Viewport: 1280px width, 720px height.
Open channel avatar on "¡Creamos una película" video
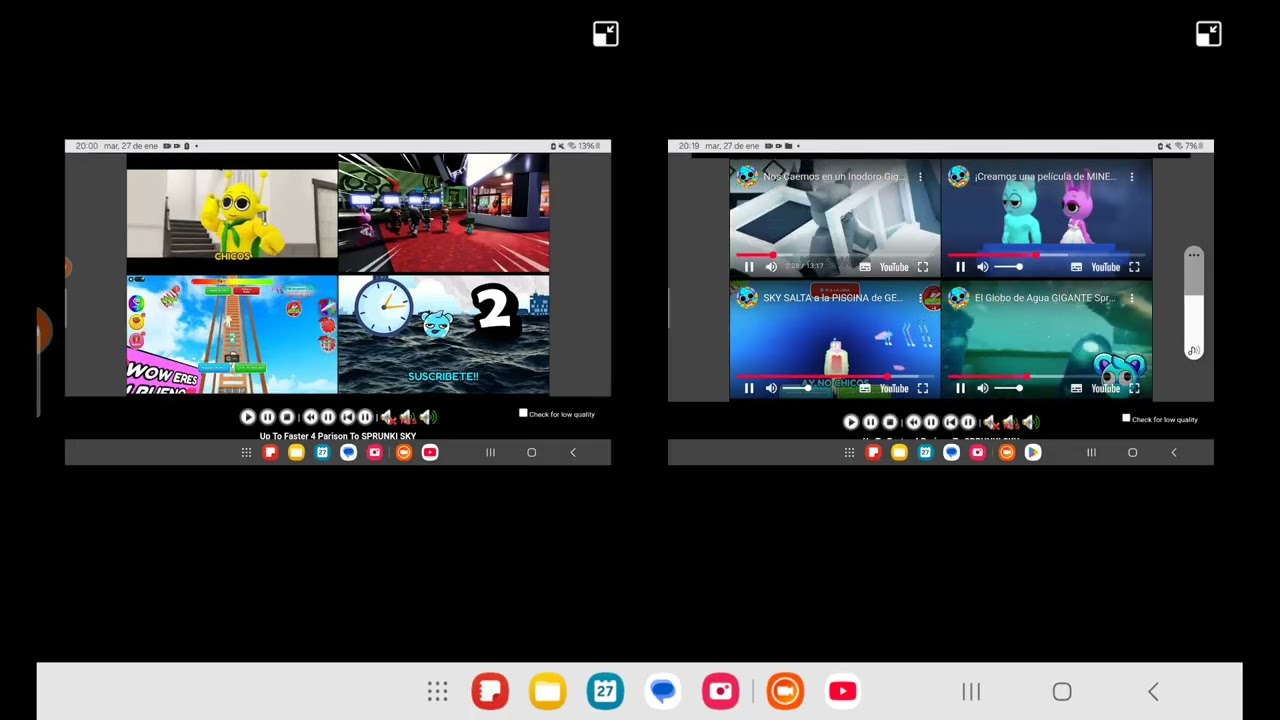958,177
